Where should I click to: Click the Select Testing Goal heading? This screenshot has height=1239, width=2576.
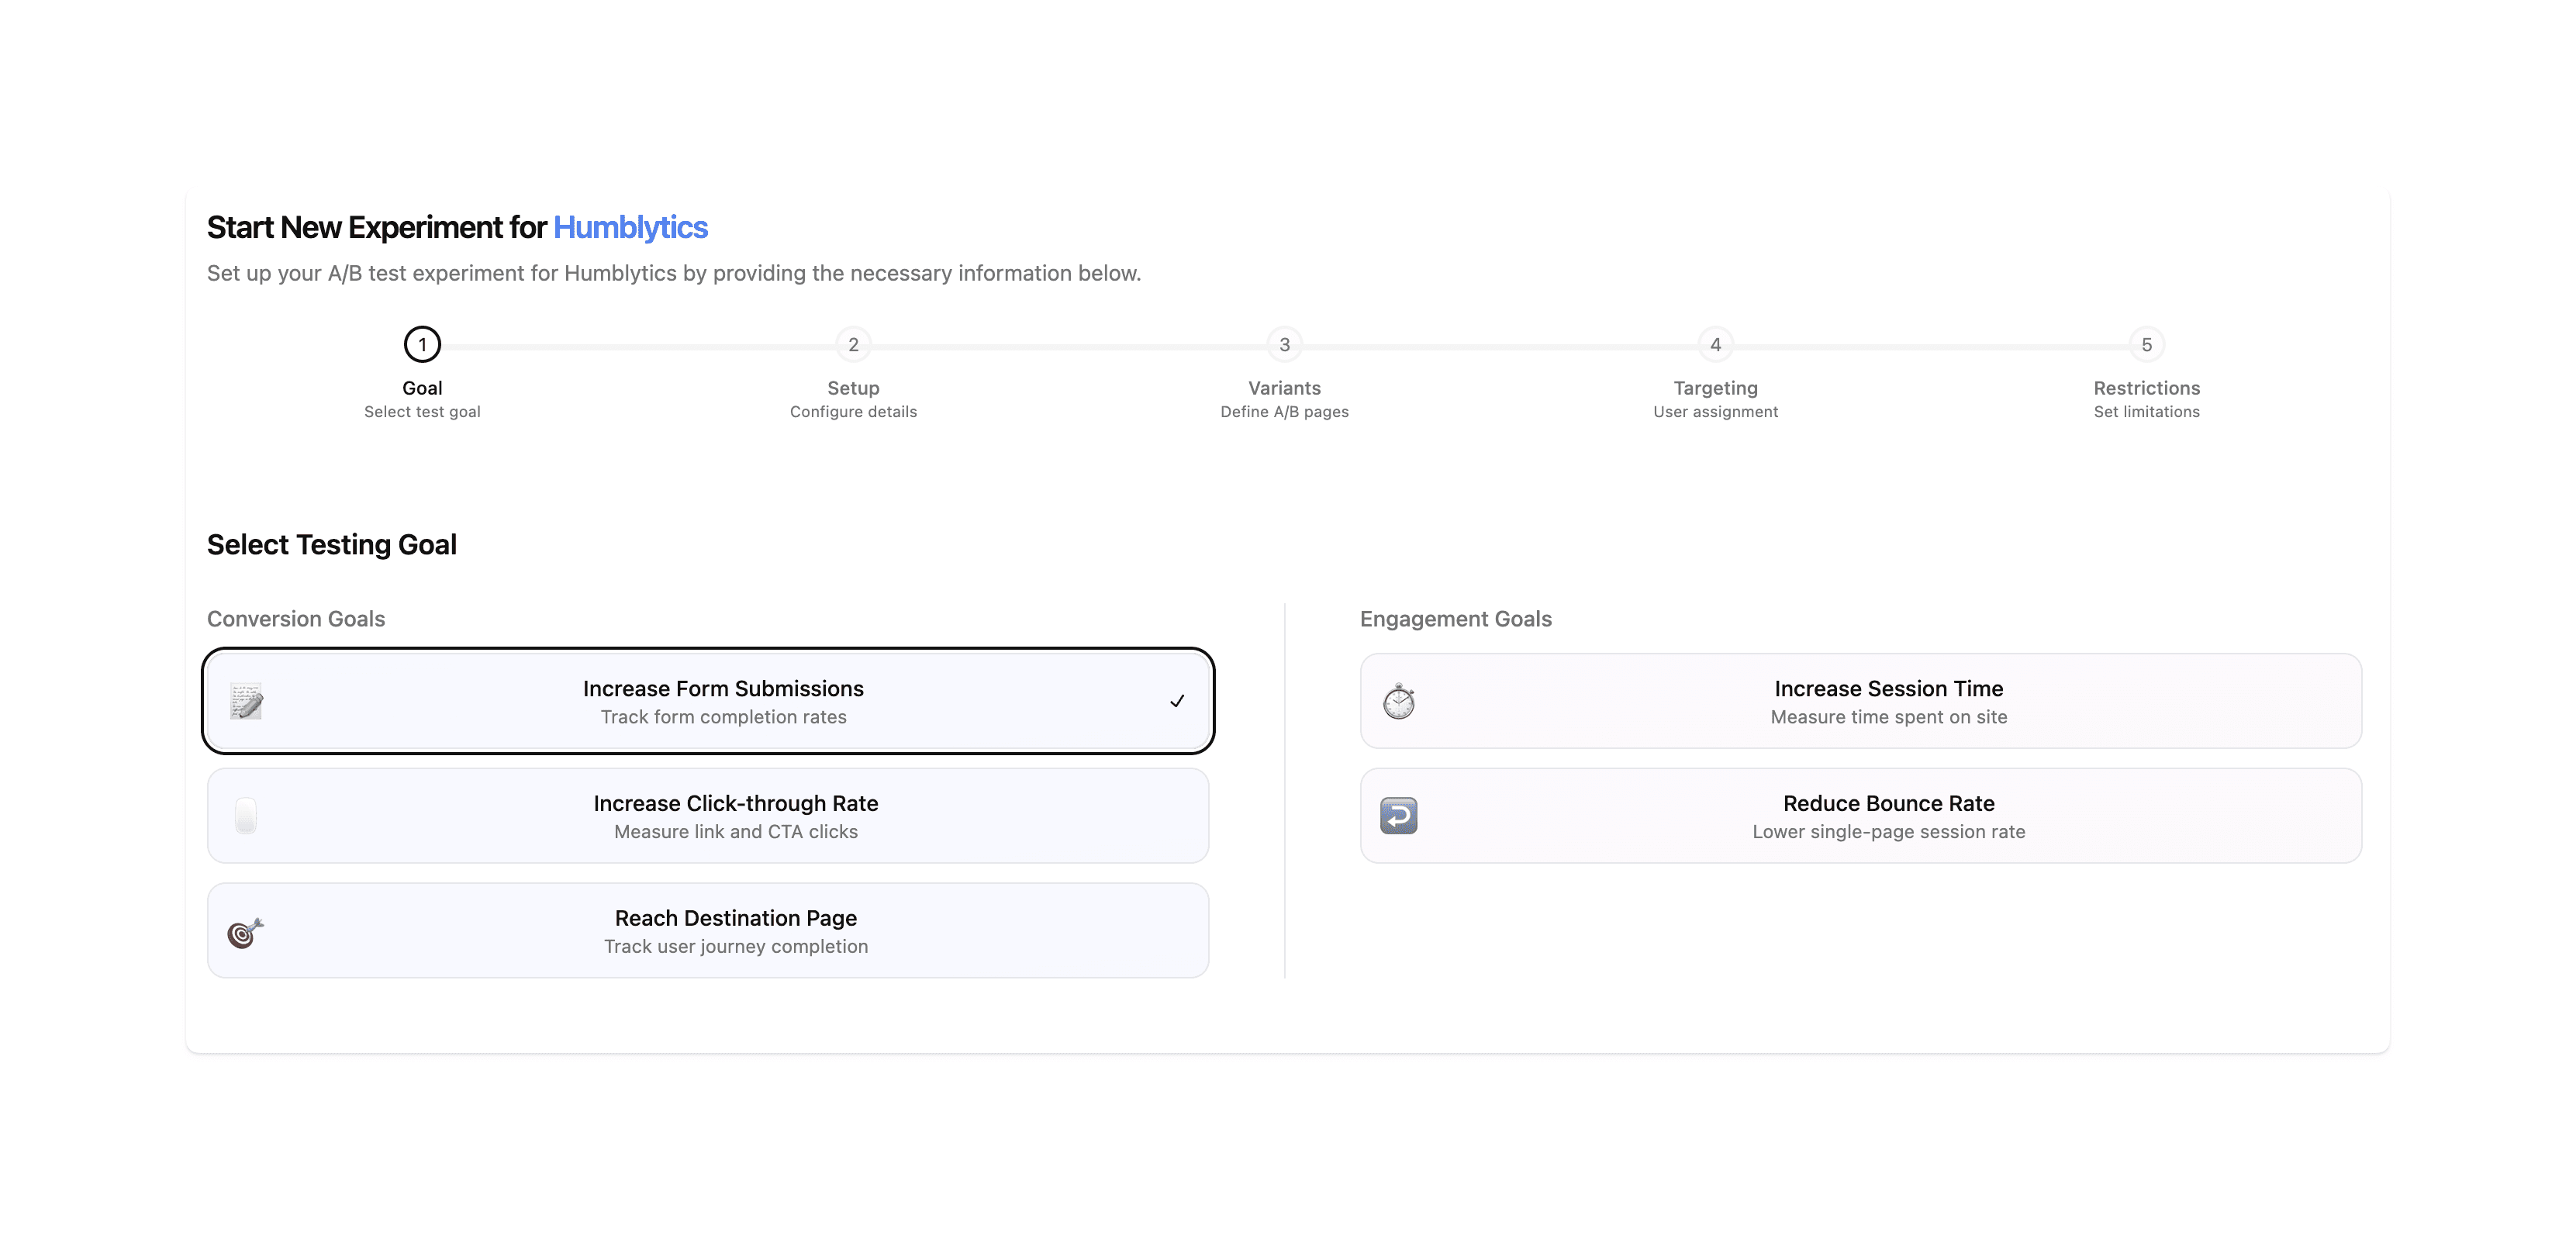[x=332, y=545]
